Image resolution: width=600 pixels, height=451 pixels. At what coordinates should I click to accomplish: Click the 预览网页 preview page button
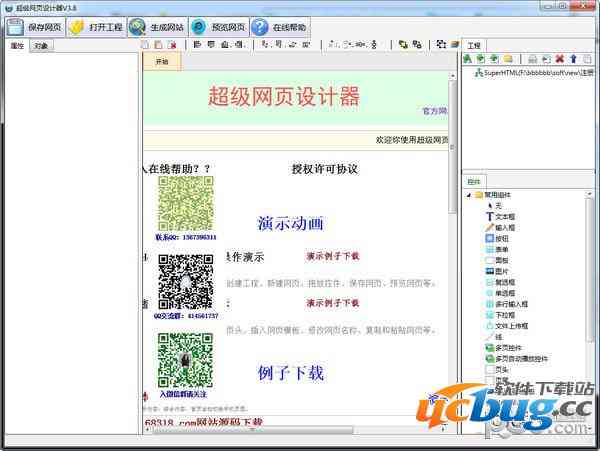[x=219, y=27]
